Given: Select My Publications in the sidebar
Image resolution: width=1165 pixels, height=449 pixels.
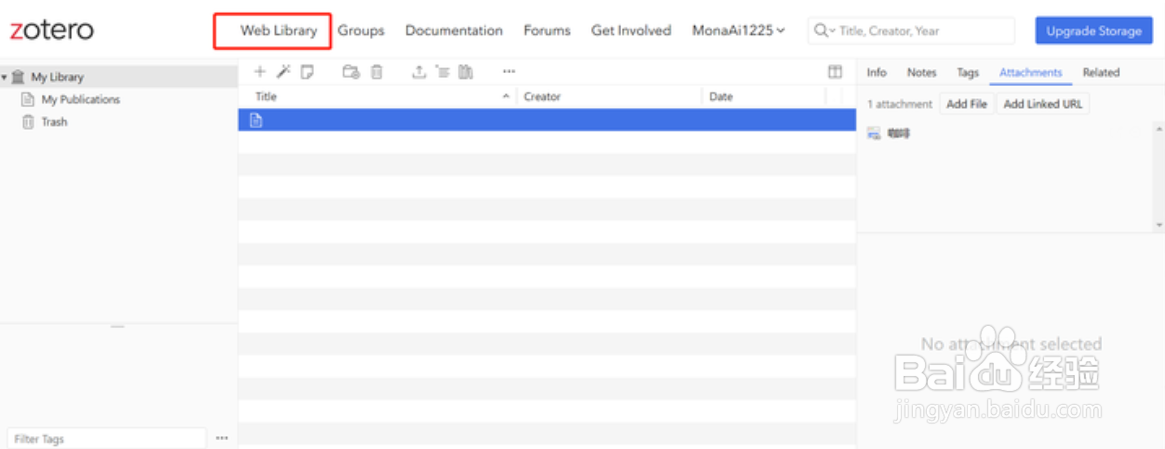Looking at the screenshot, I should tap(80, 100).
